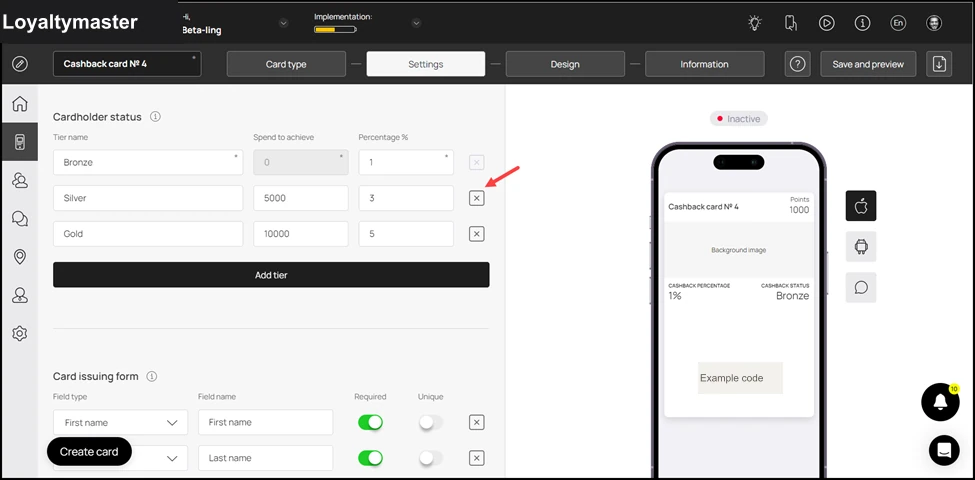Click info icon next to Cardholder status
Viewport: 975px width, 480px height.
click(155, 116)
